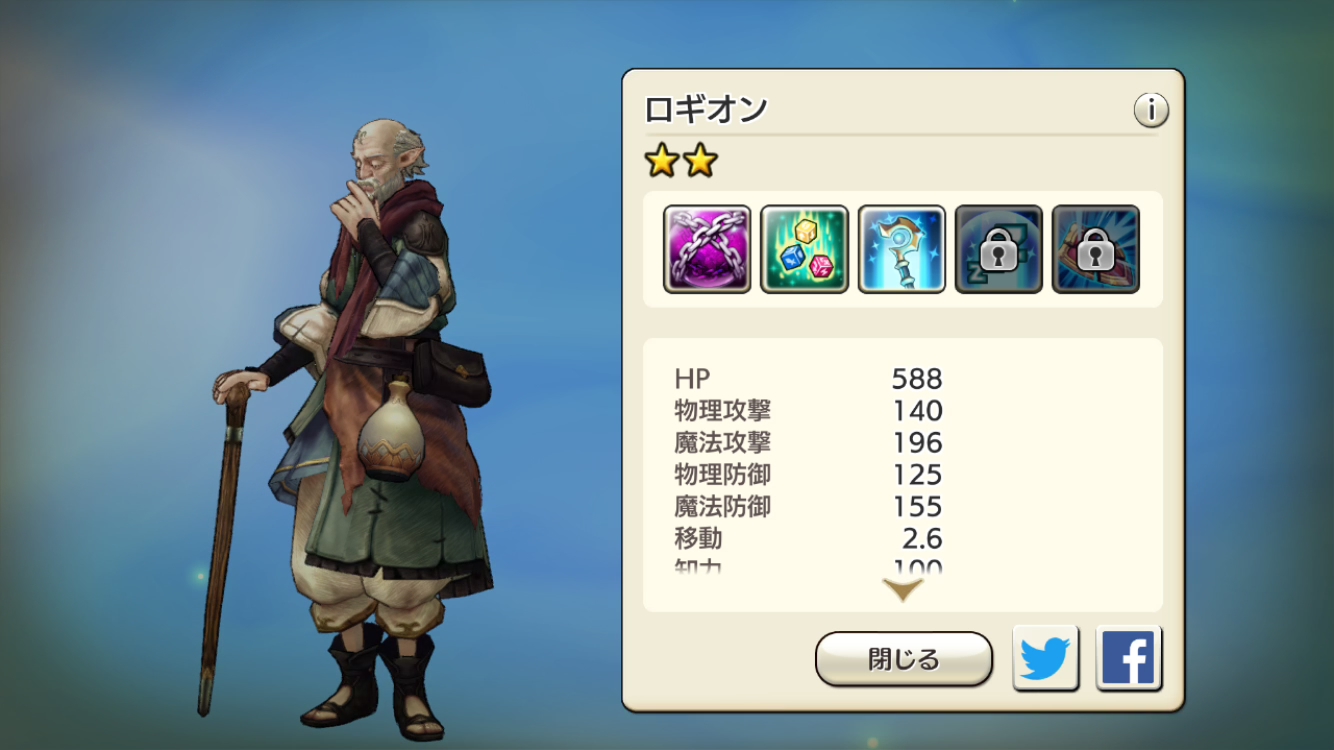Click the 閉じる button
The height and width of the screenshot is (750, 1334).
(x=903, y=659)
